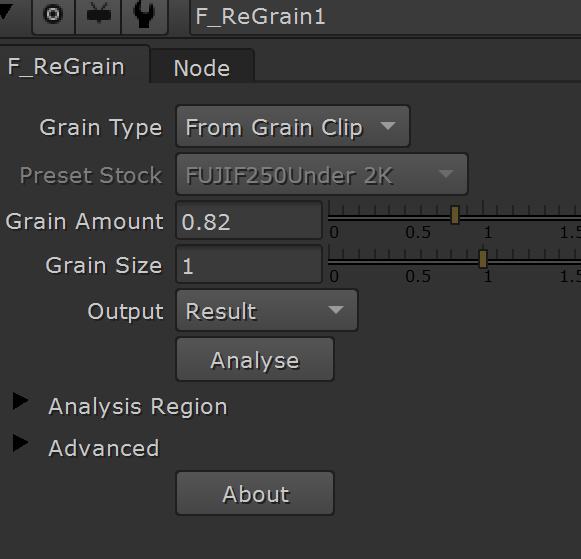Screen dimensions: 581x559
Task: Open the Output dropdown showing Result
Action: (x=267, y=310)
